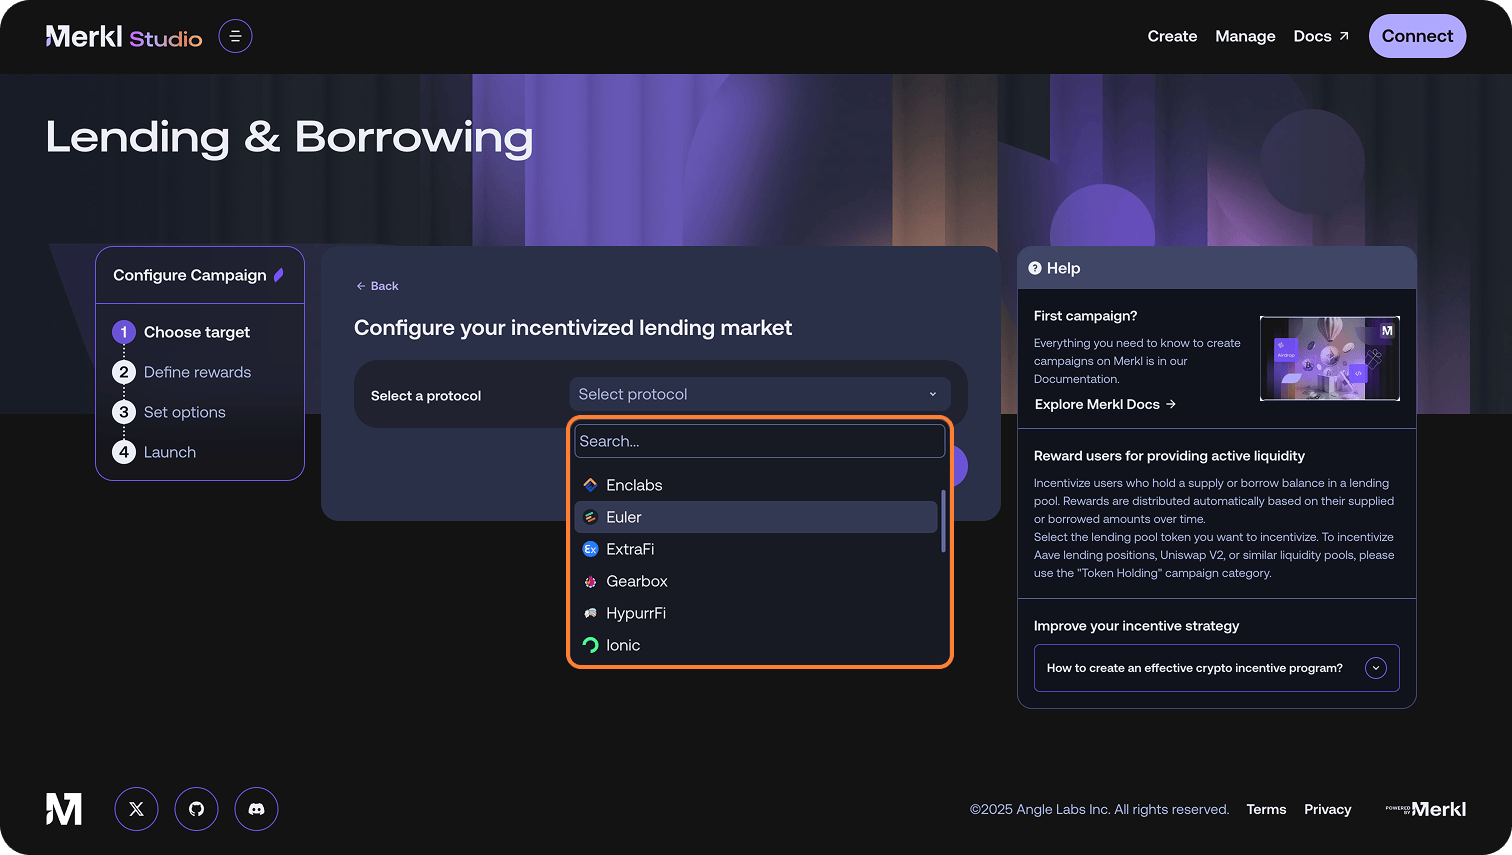The image size is (1512, 855).
Task: Click the protocol list scrollbar
Action: [943, 521]
